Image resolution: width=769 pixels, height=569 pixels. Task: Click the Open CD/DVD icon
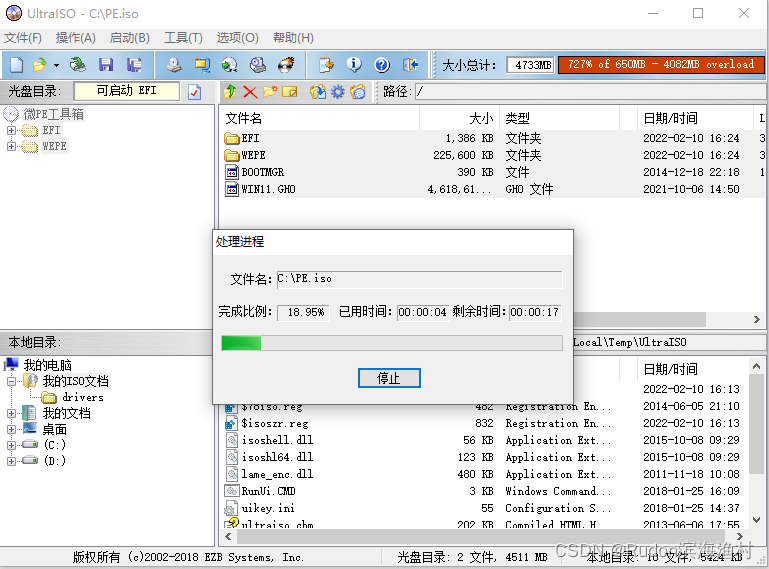point(77,65)
